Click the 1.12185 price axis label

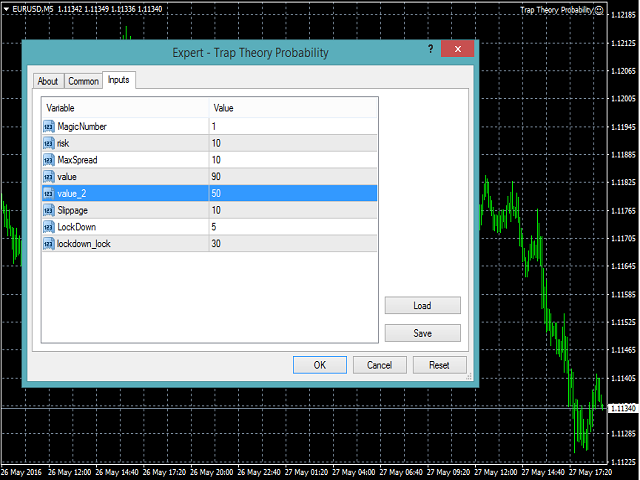[624, 15]
